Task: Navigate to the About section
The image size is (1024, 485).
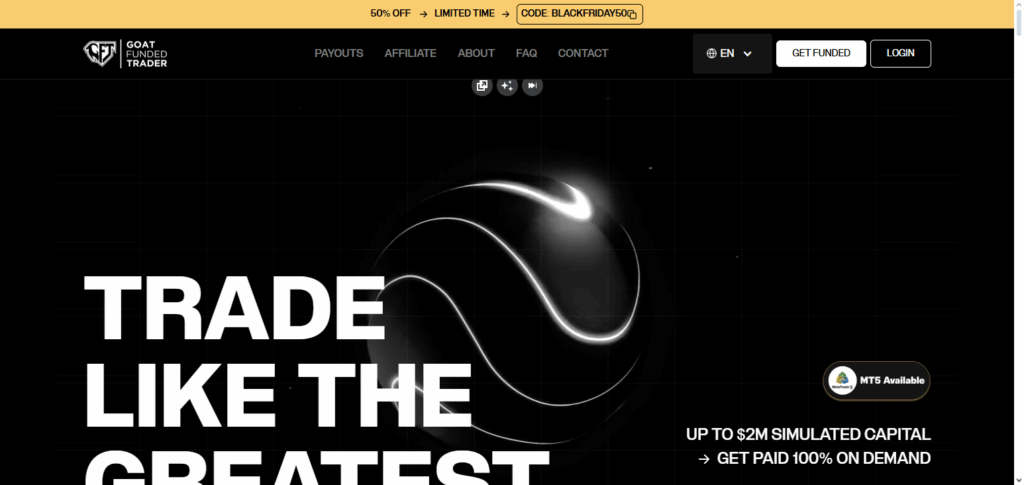Action: pos(476,54)
